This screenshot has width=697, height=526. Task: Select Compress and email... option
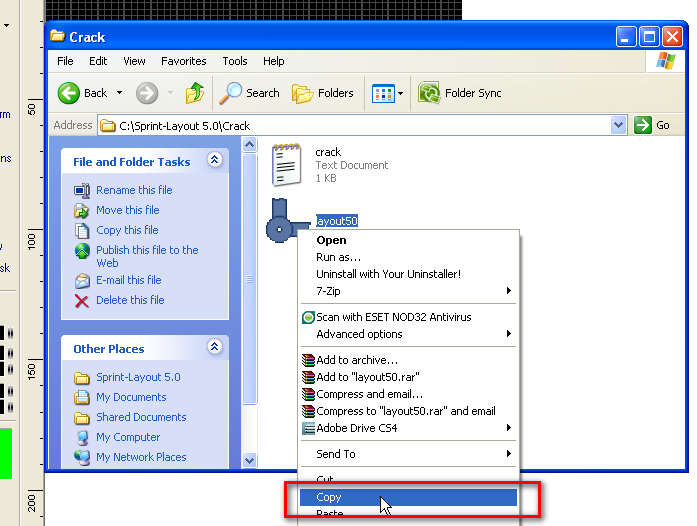coord(409,394)
